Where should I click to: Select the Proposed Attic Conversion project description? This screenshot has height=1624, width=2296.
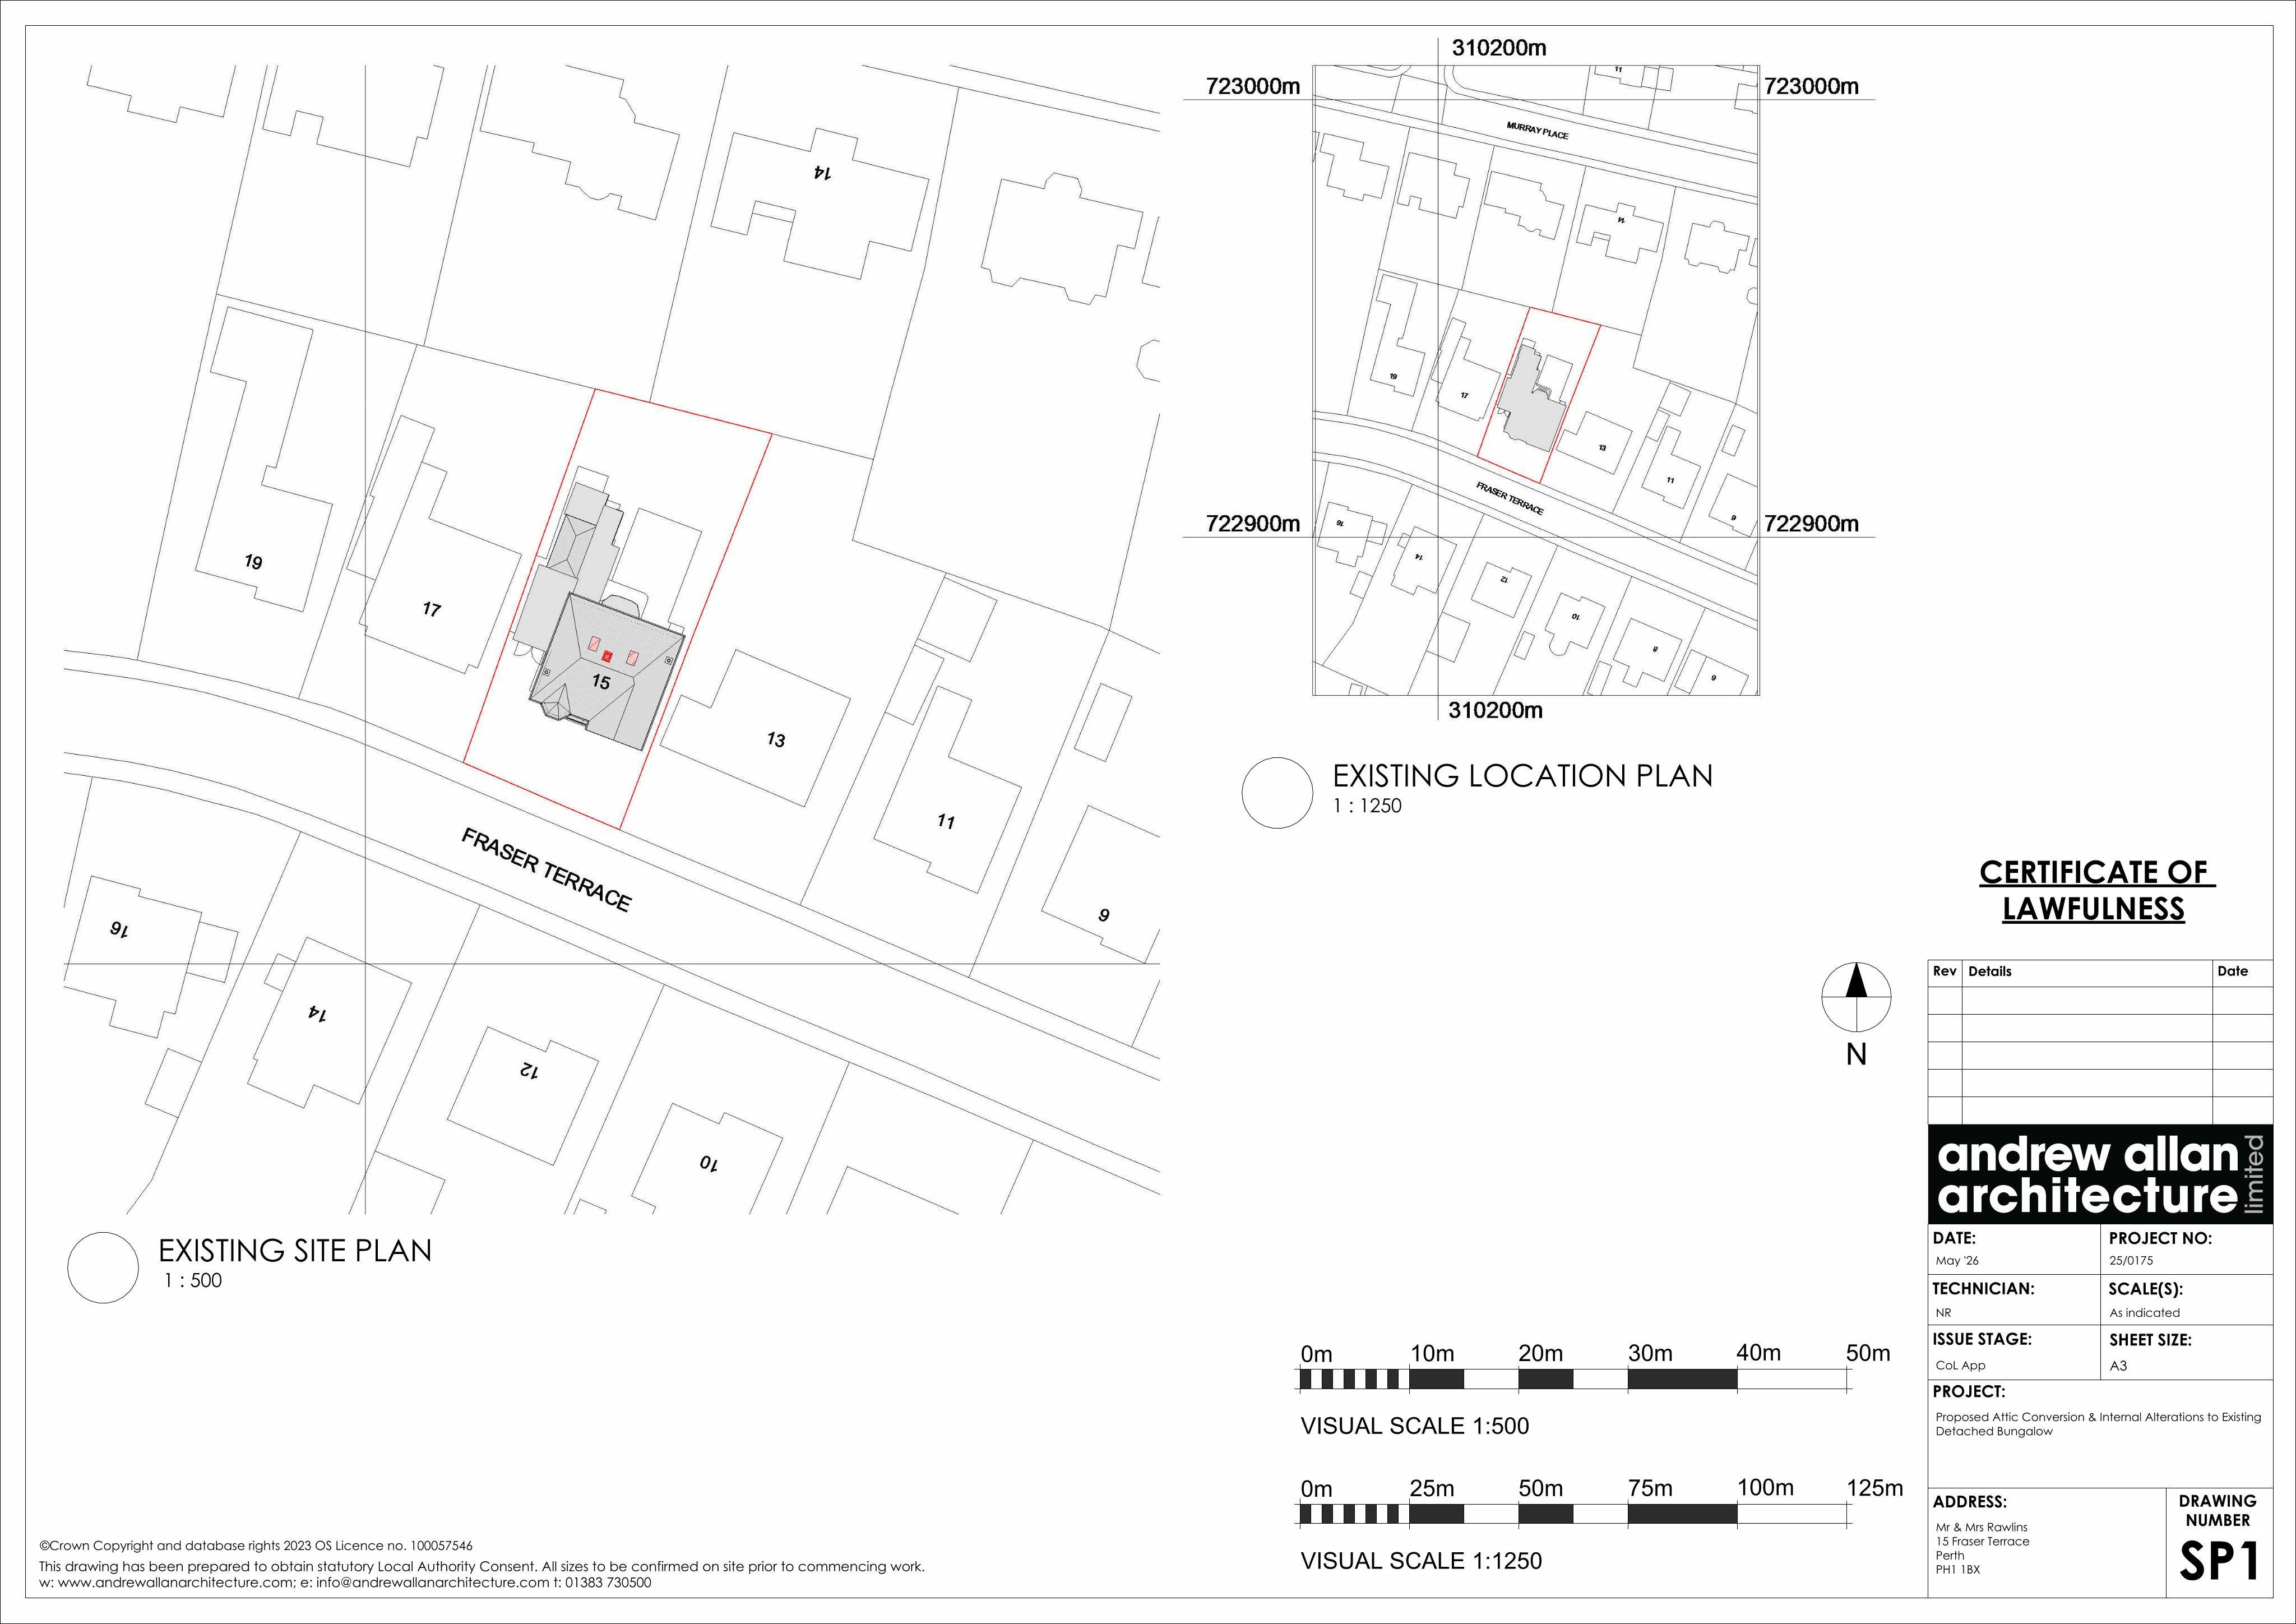click(2098, 1424)
